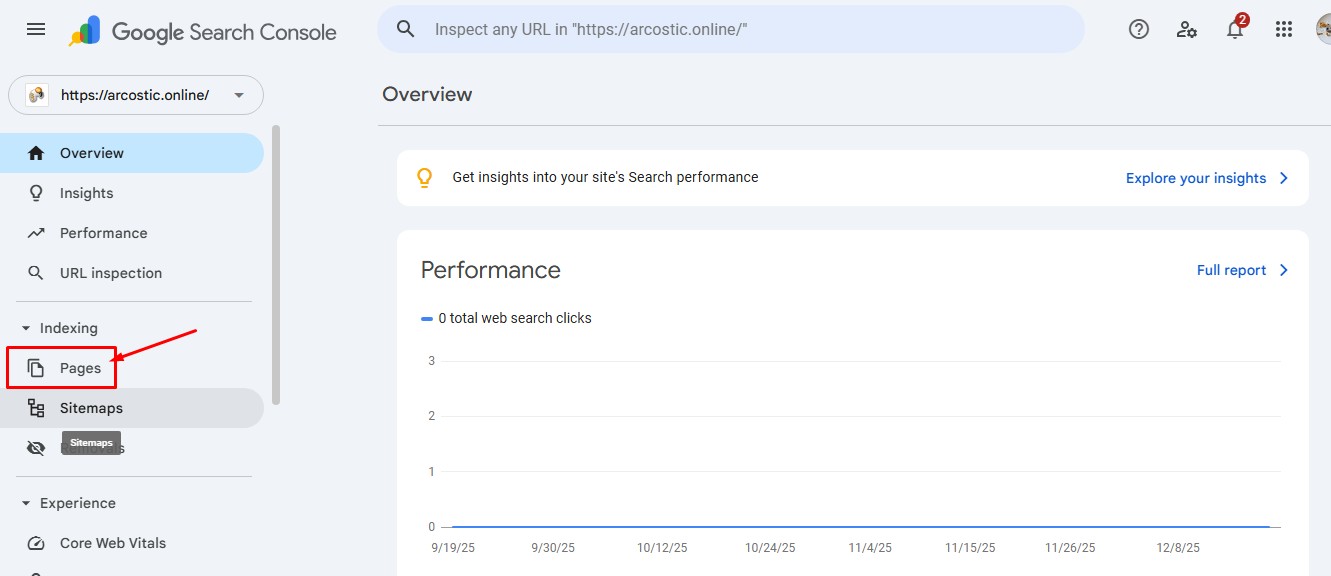Click the Full report link
This screenshot has height=576, width=1331.
coord(1242,270)
